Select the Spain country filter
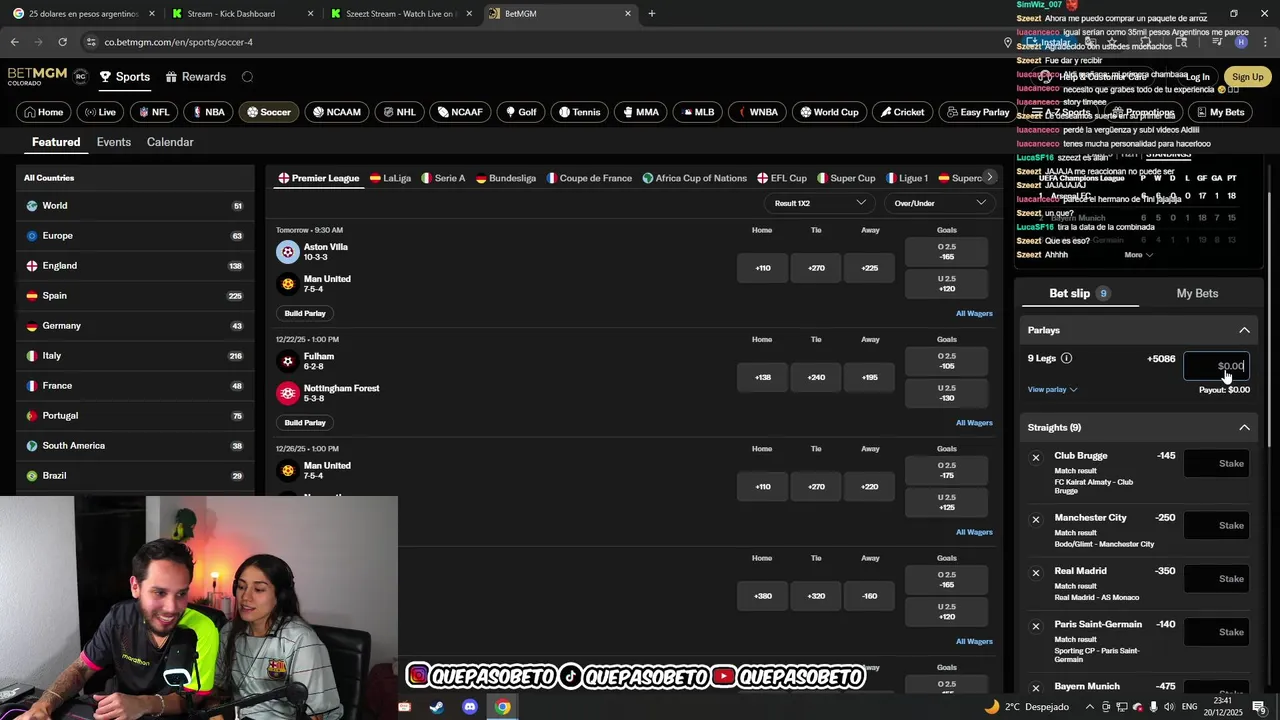The width and height of the screenshot is (1280, 720). coord(135,296)
